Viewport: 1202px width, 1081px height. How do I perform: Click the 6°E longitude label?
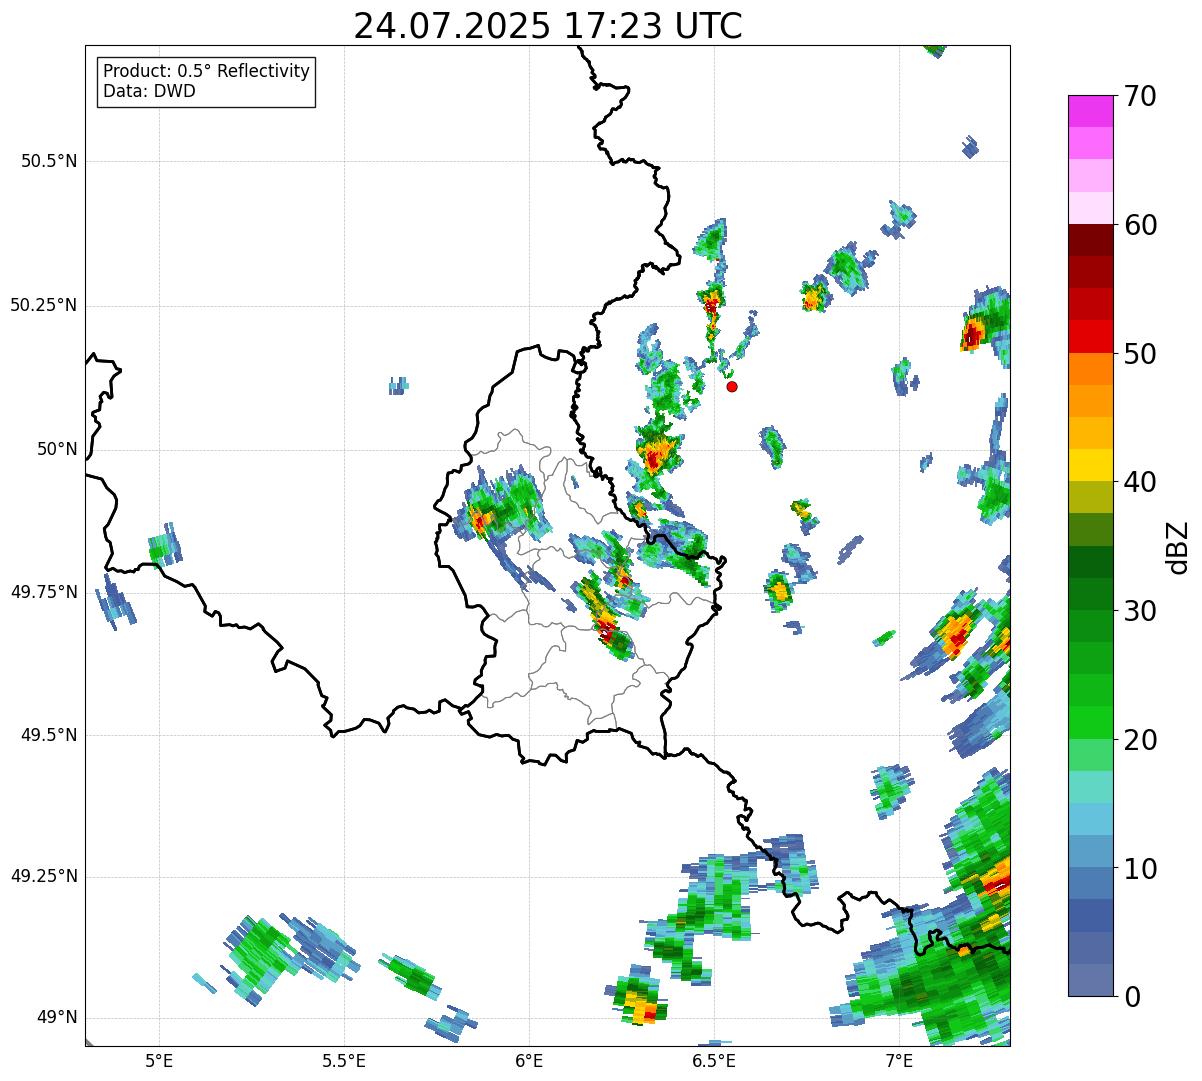coord(529,1061)
